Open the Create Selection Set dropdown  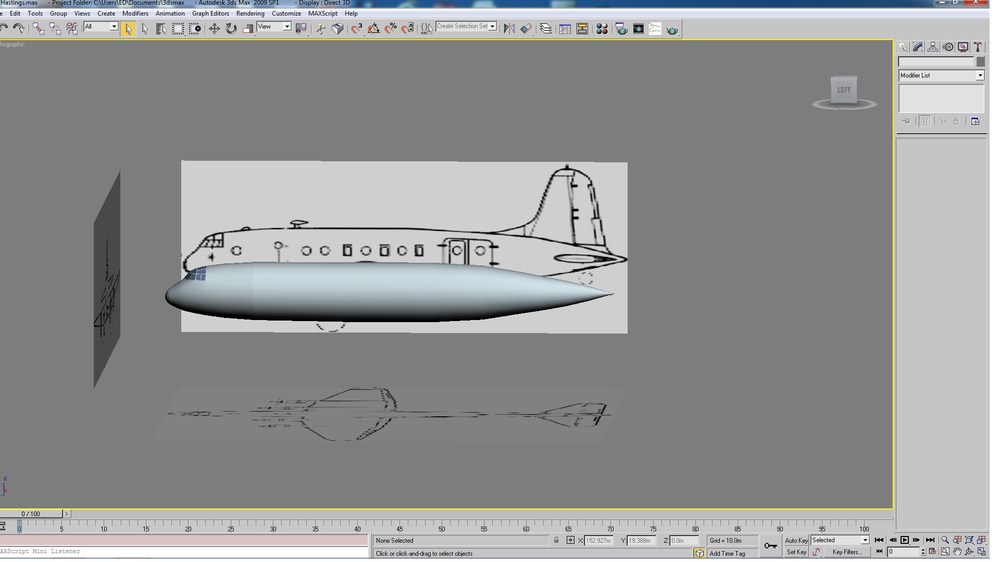click(x=466, y=26)
